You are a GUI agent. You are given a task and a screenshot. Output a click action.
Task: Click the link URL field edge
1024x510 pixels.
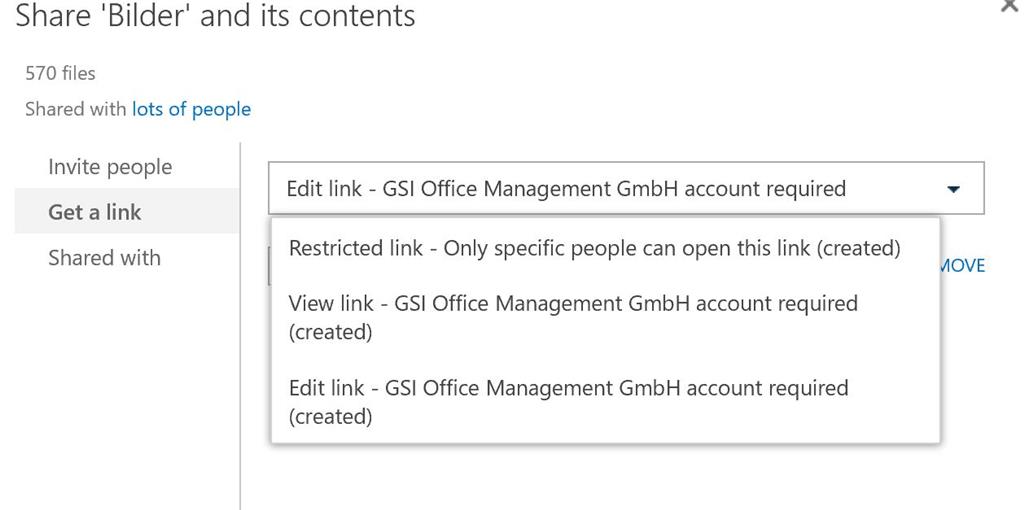tap(270, 266)
